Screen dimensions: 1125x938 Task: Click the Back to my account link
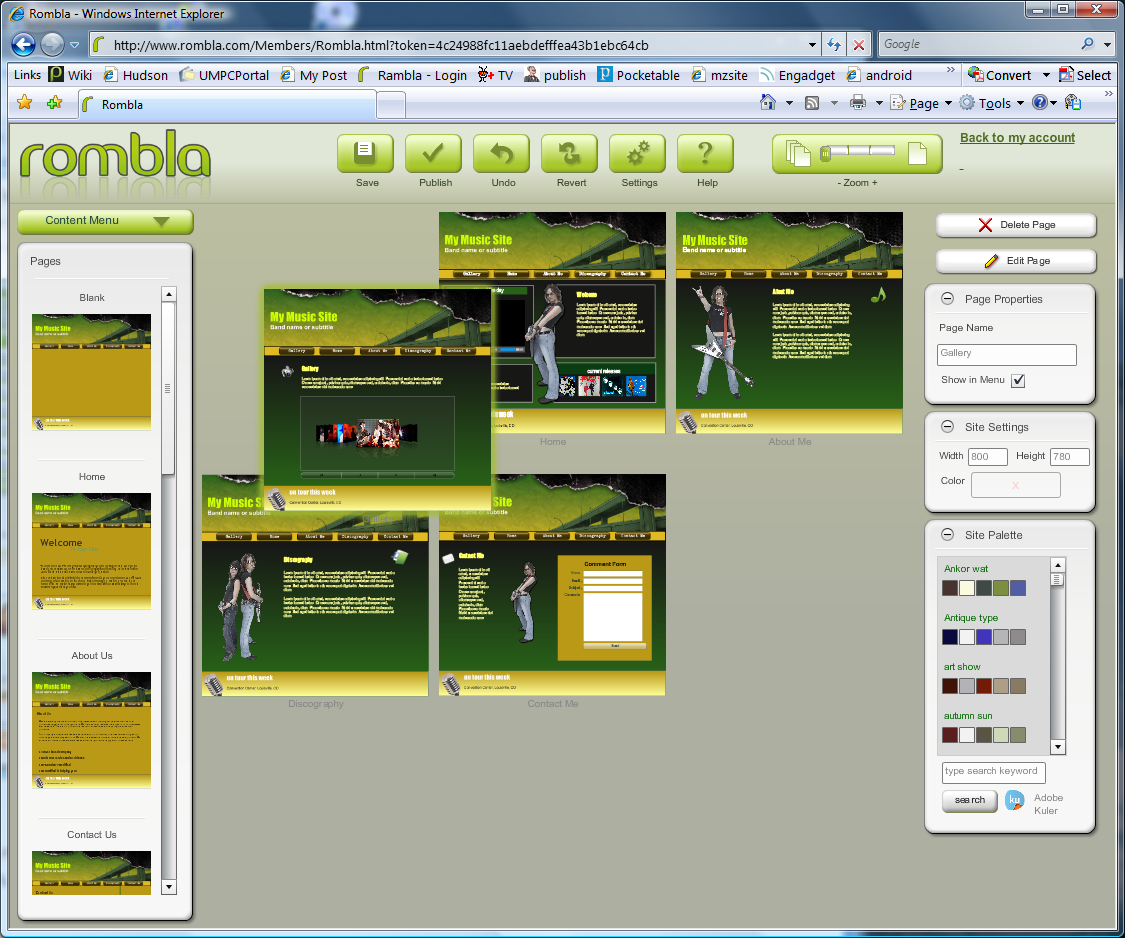pyautogui.click(x=1016, y=137)
